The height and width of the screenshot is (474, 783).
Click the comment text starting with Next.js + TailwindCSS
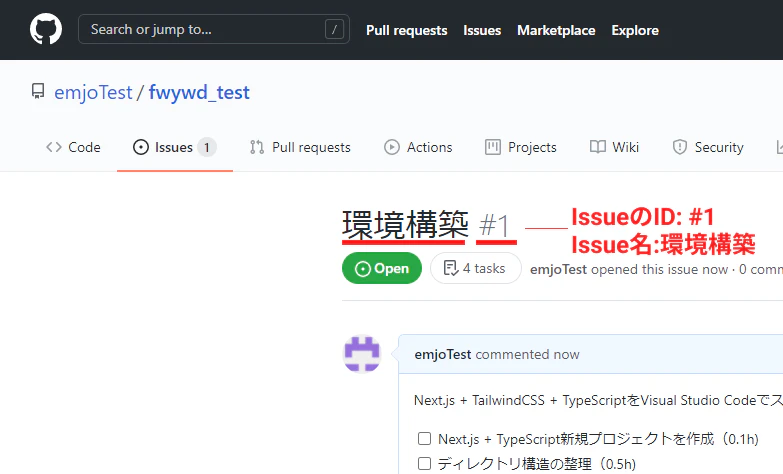598,401
